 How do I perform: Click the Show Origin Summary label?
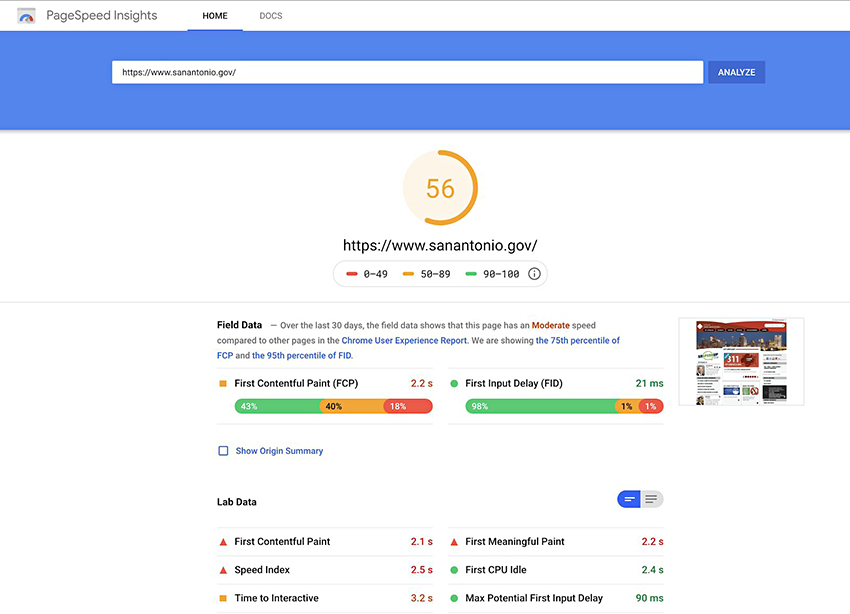click(279, 451)
